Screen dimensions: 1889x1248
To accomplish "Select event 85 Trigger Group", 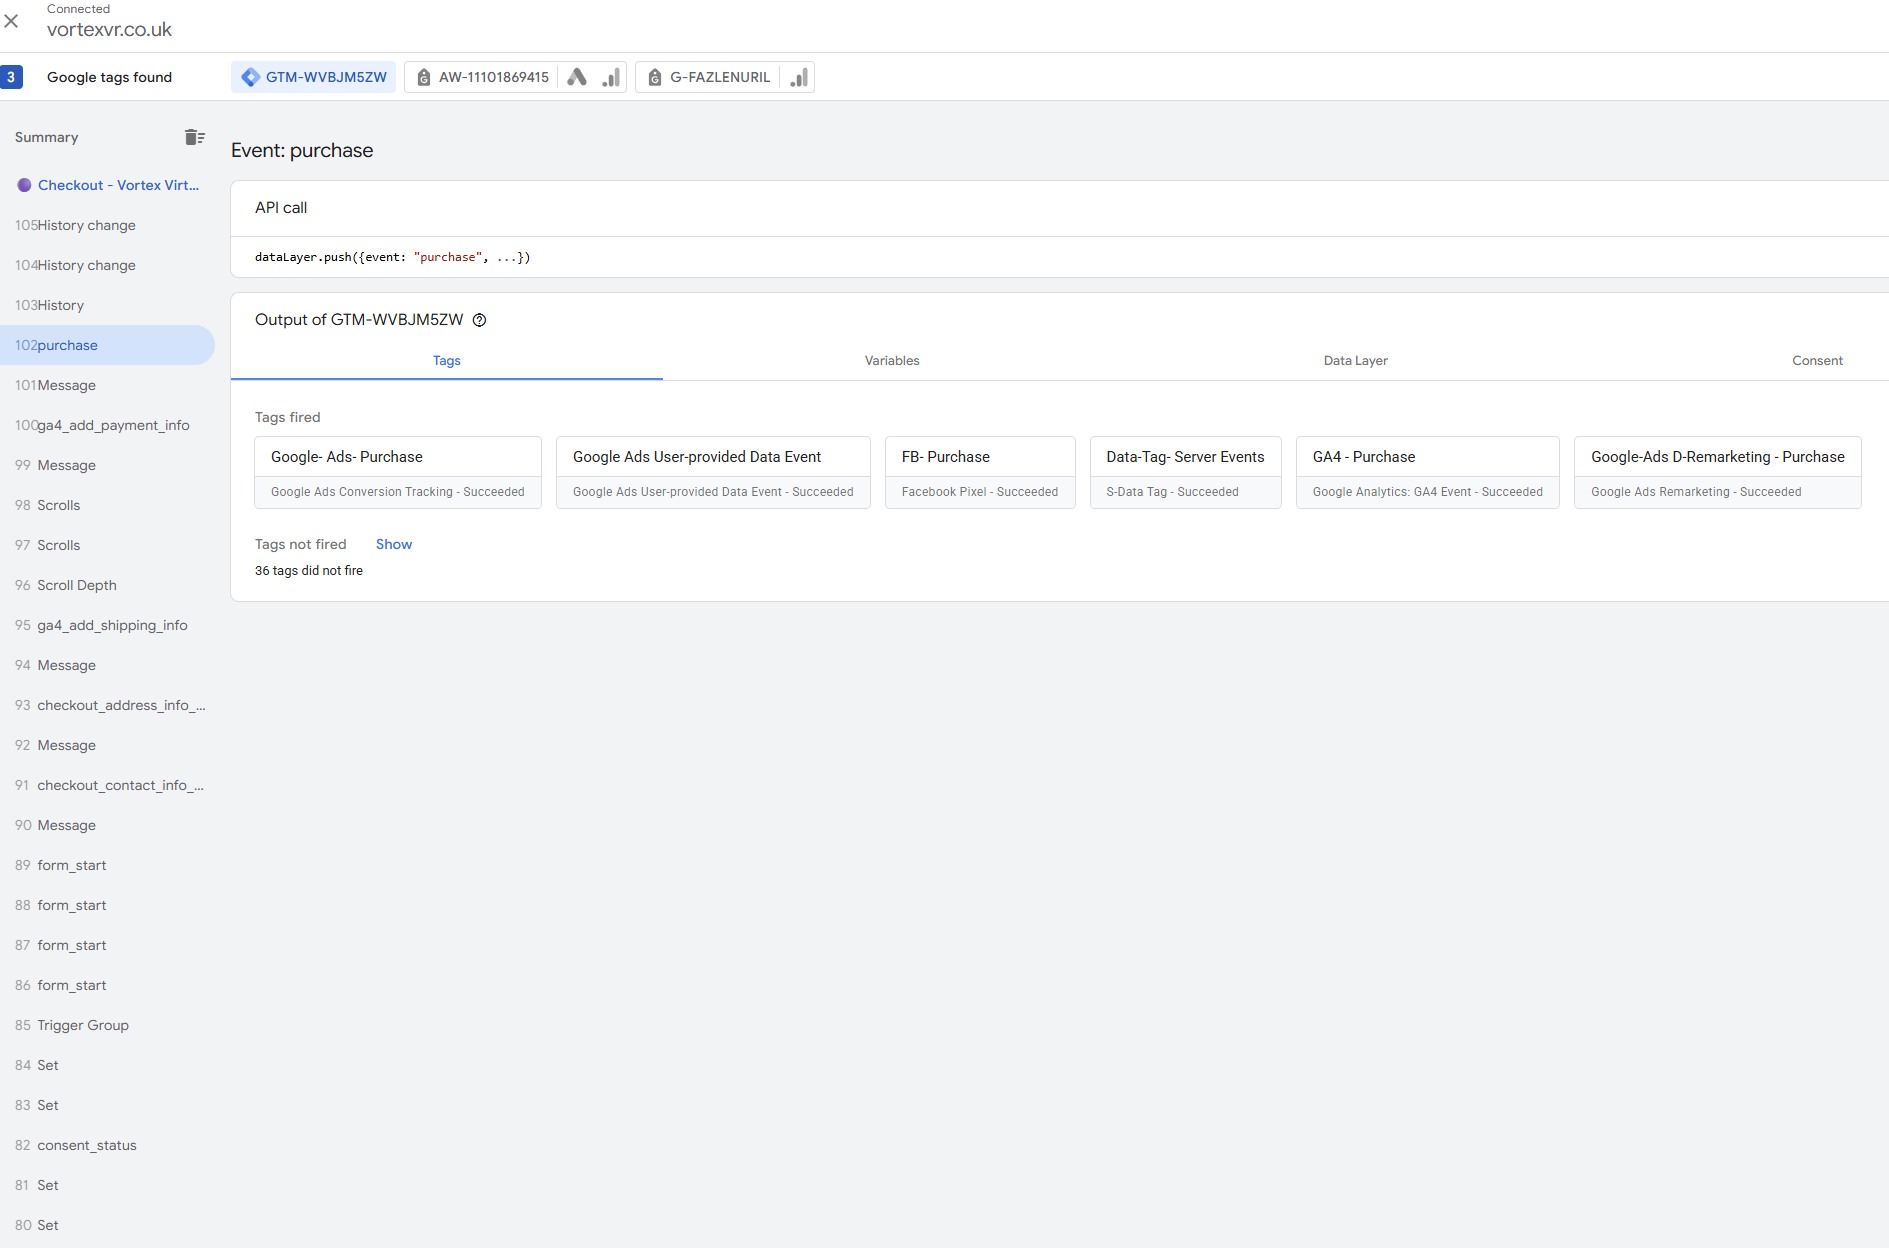I will [x=82, y=1025].
